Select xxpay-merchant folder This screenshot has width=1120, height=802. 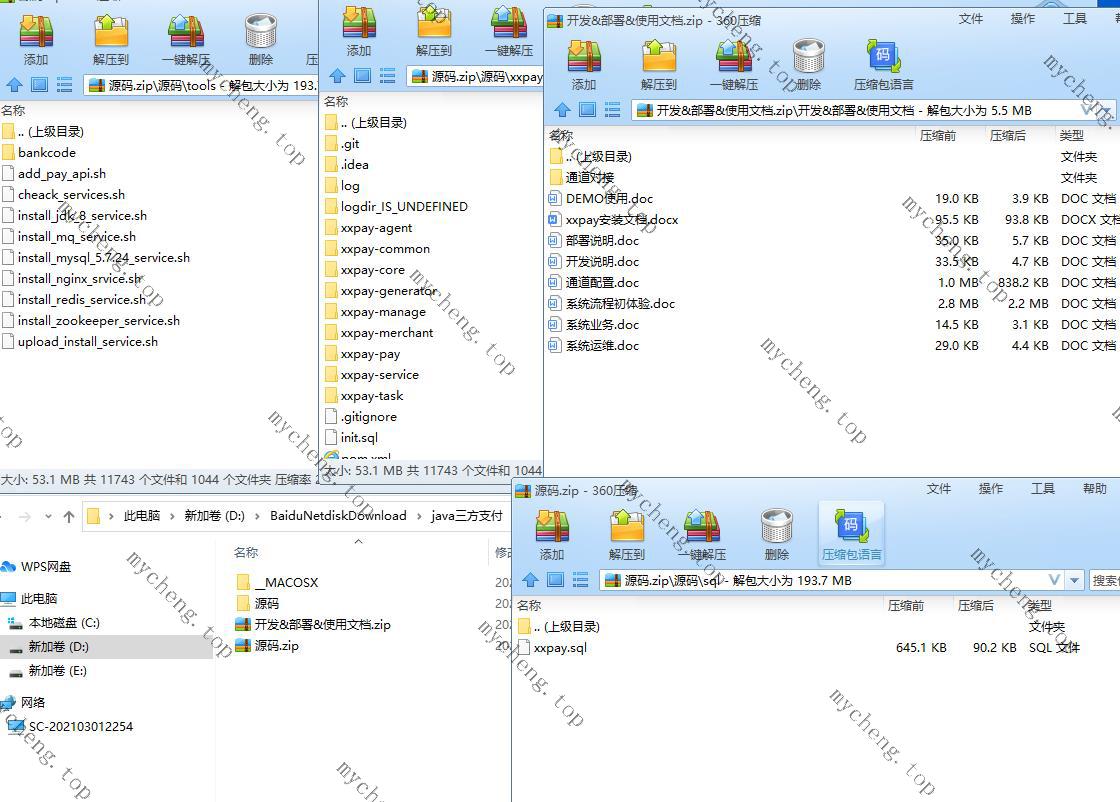(x=386, y=333)
